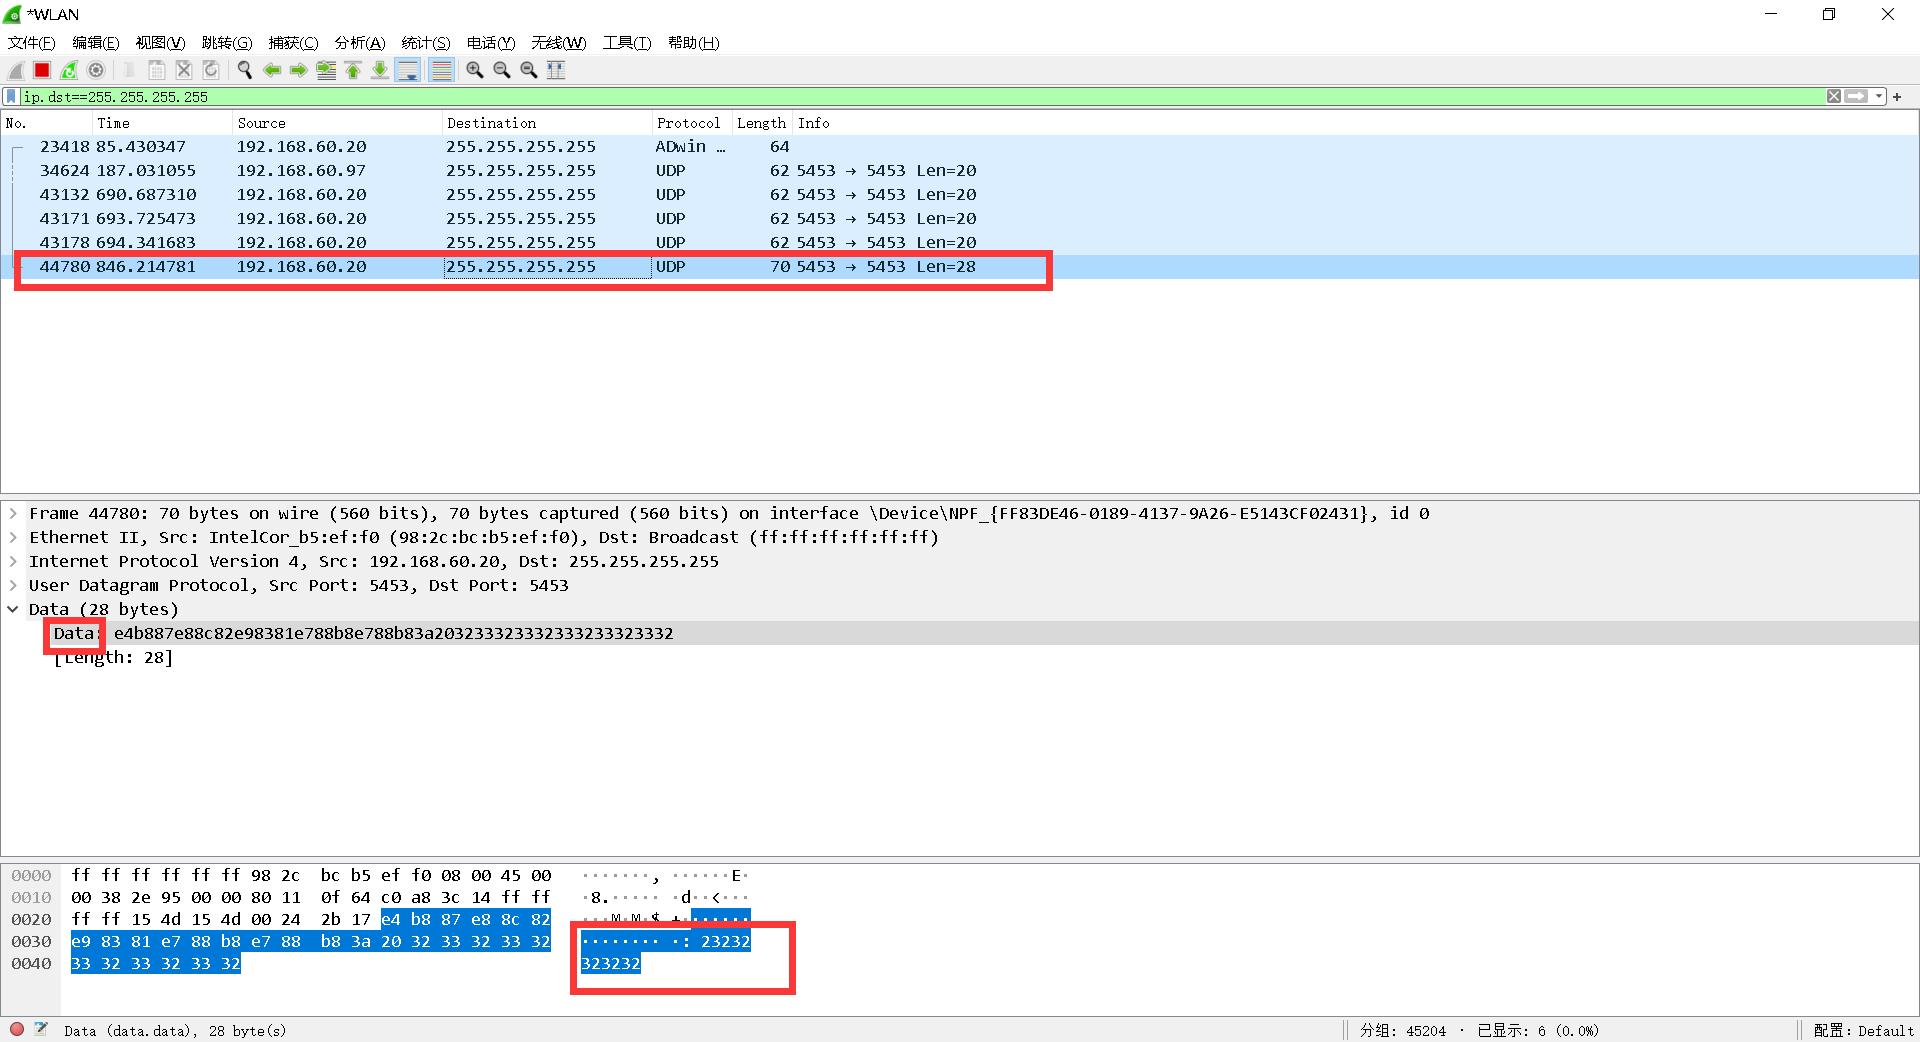Zoom out on packet text

(x=502, y=70)
